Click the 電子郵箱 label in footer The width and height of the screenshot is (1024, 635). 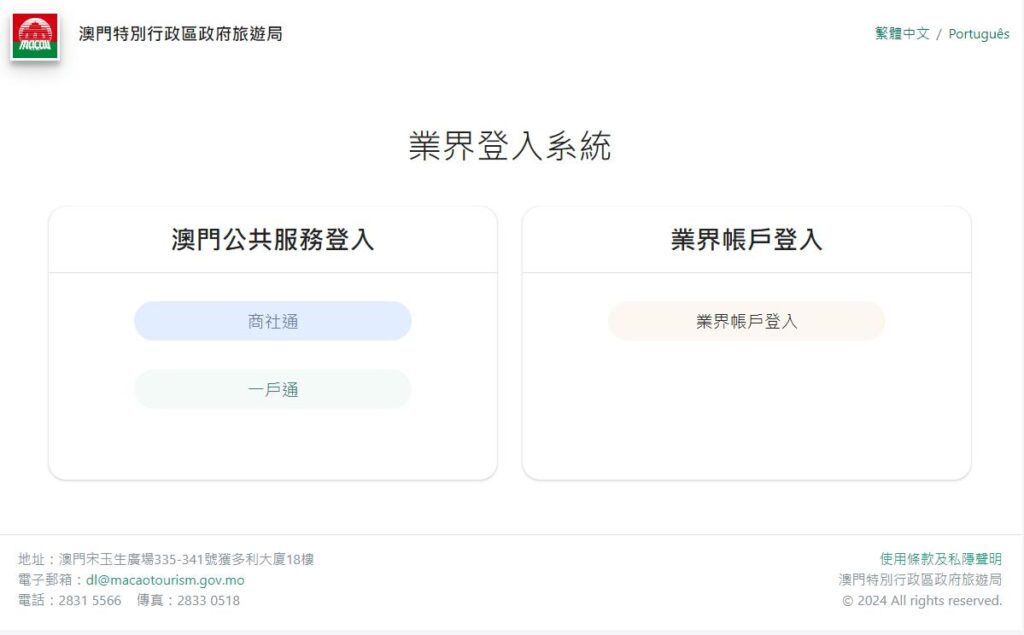(45, 580)
